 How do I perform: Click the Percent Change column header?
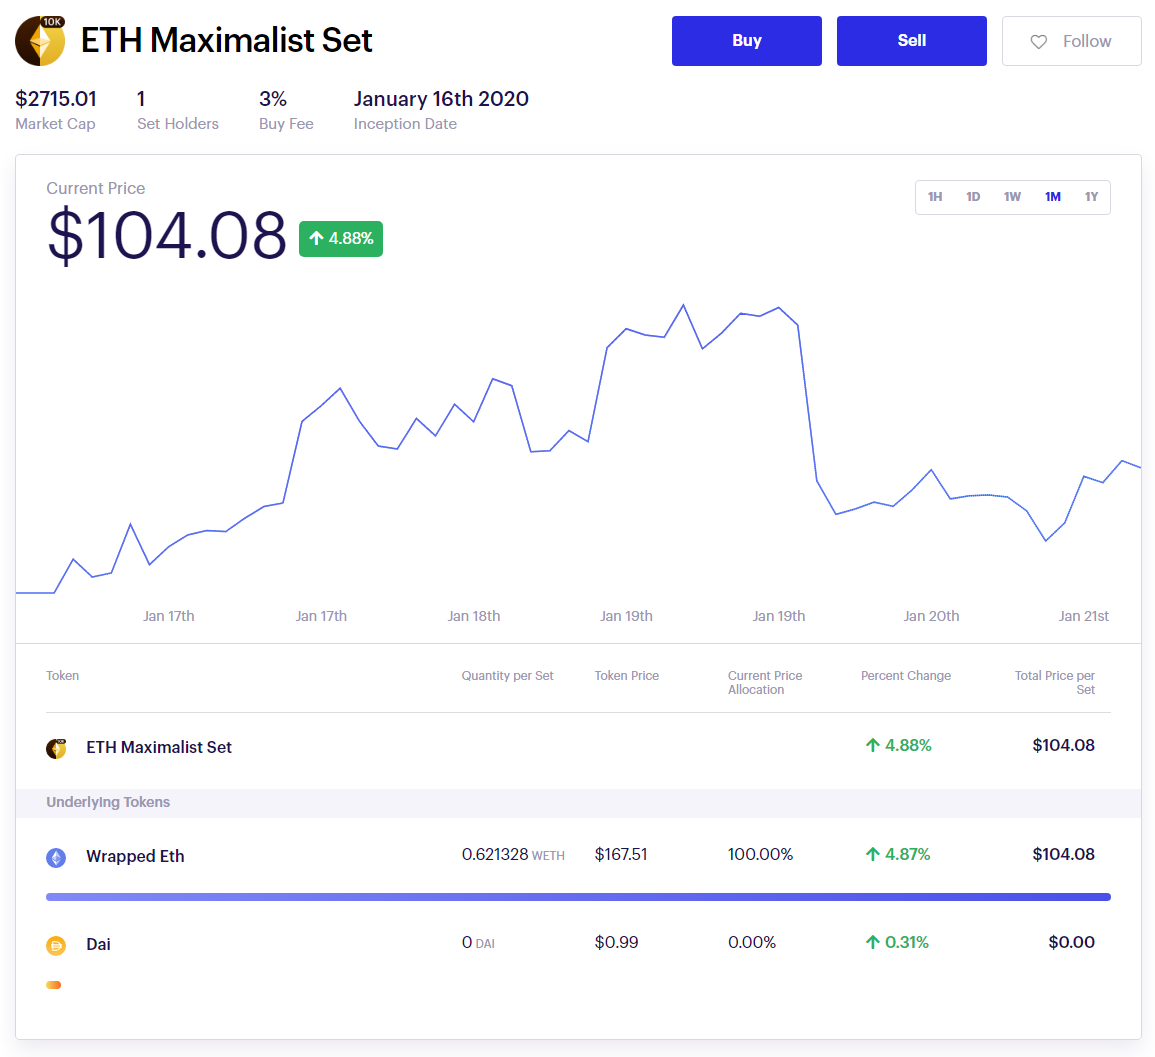point(906,675)
